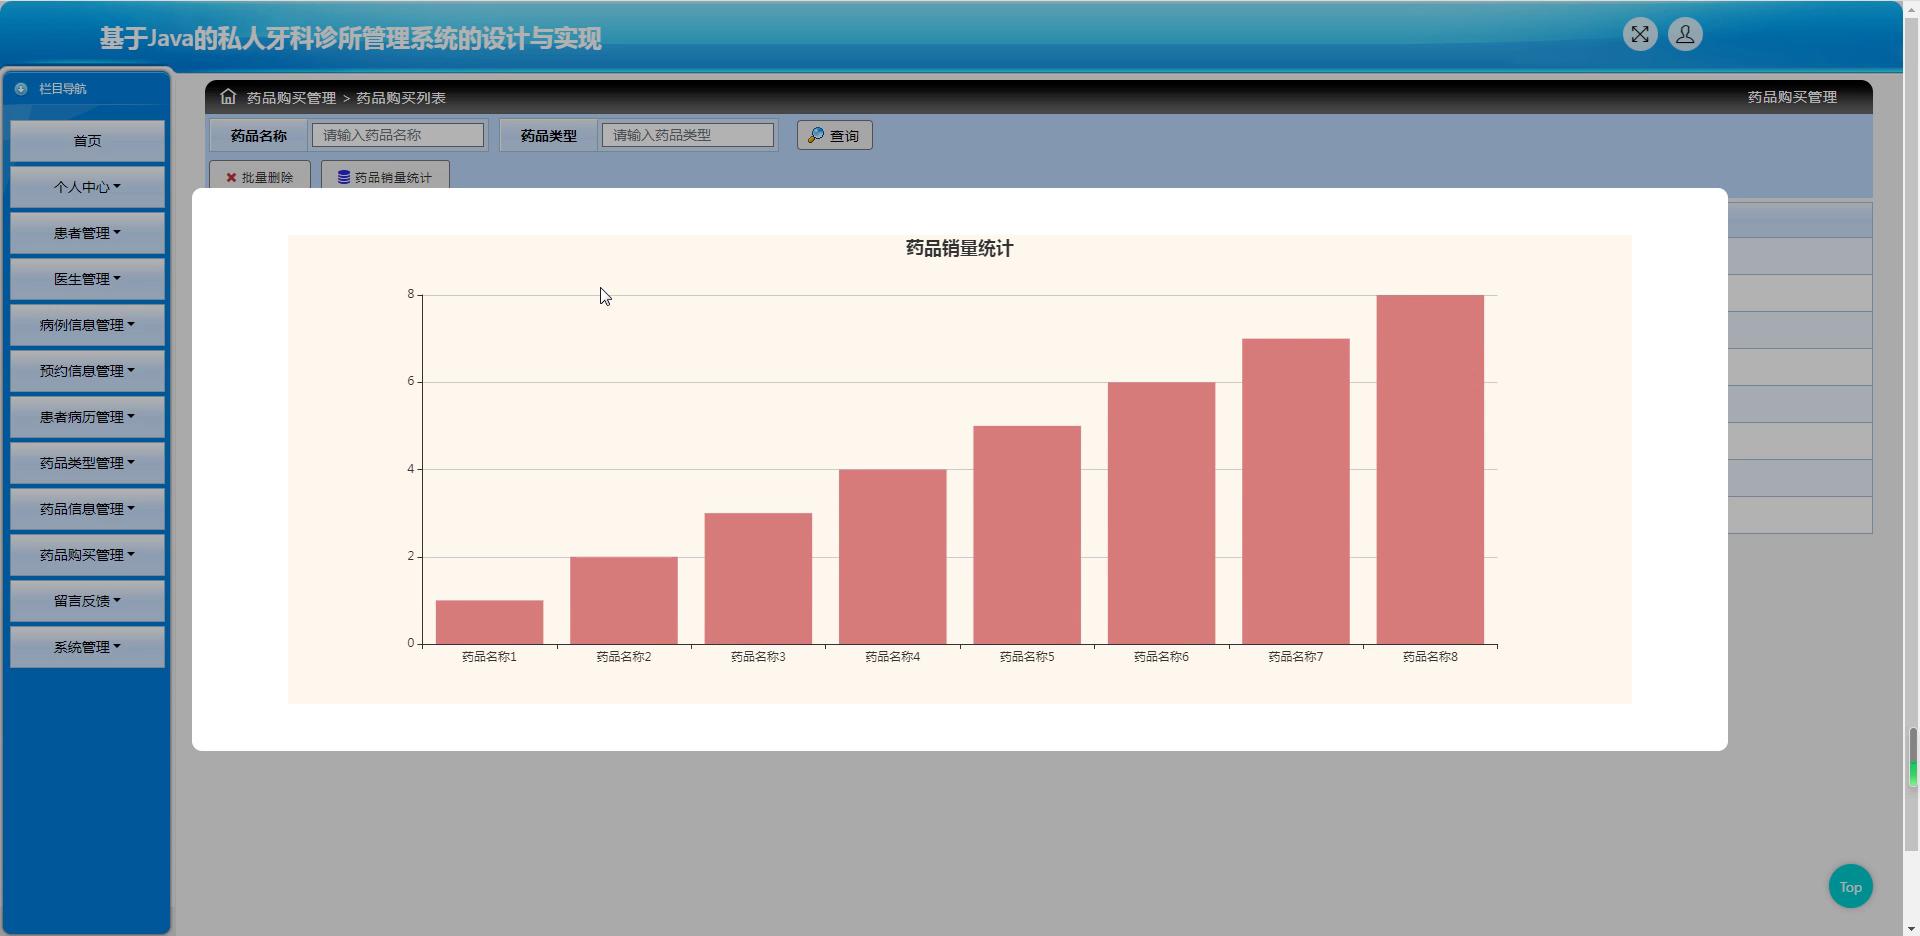Image resolution: width=1920 pixels, height=936 pixels.
Task: Click the chart title 药品销量统计
Action: point(959,248)
